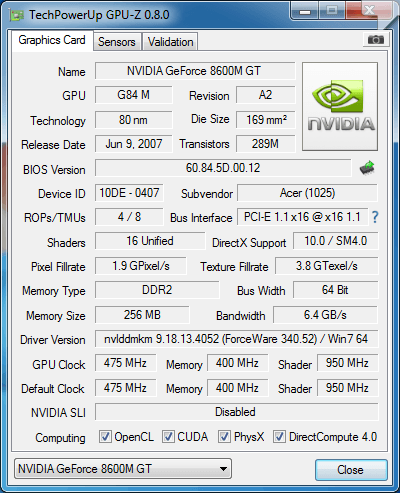Select the Graphics Card tab
The image size is (400, 493).
pos(52,40)
